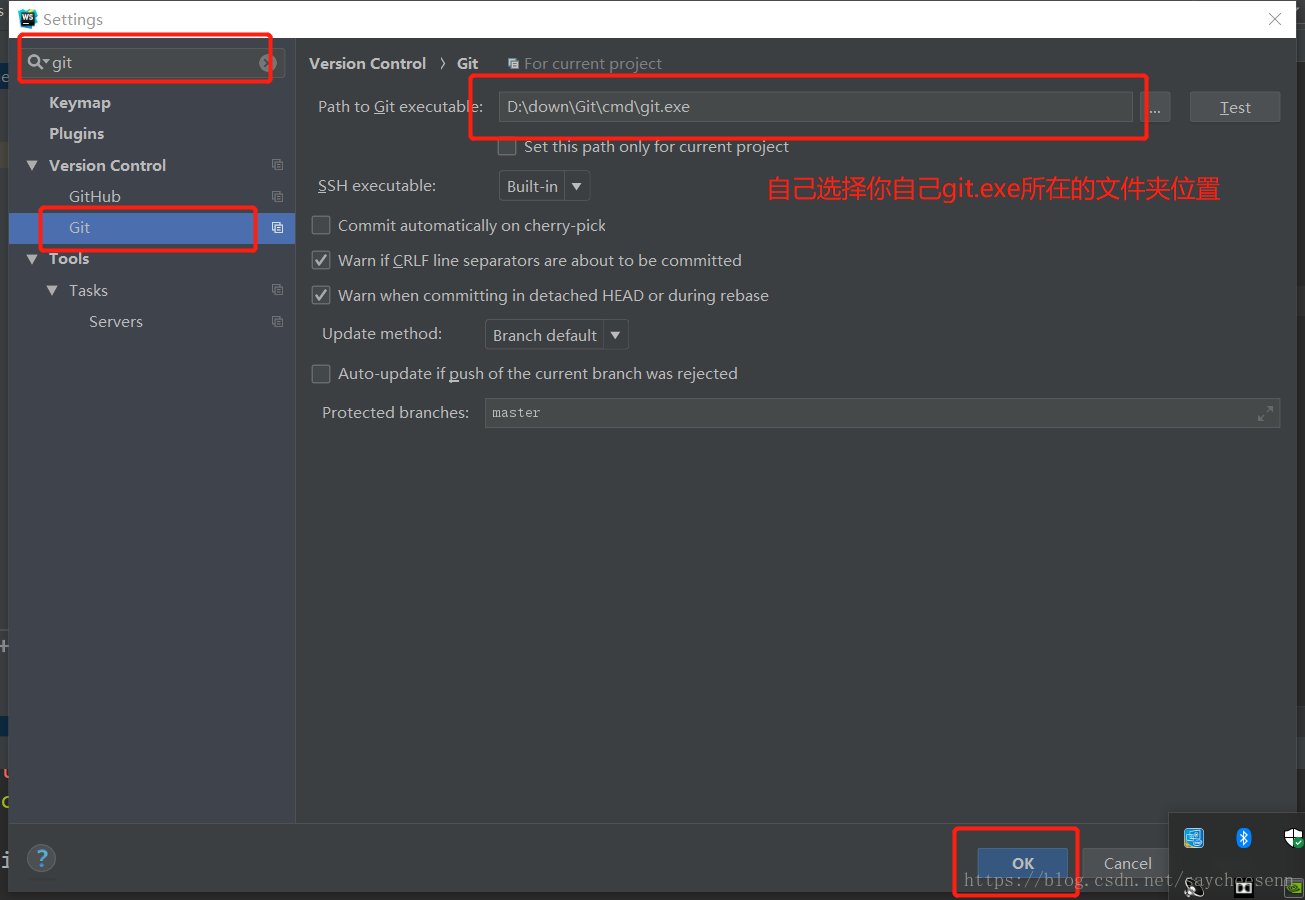
Task: Click project-level icon beside Servers row
Action: pyautogui.click(x=277, y=321)
